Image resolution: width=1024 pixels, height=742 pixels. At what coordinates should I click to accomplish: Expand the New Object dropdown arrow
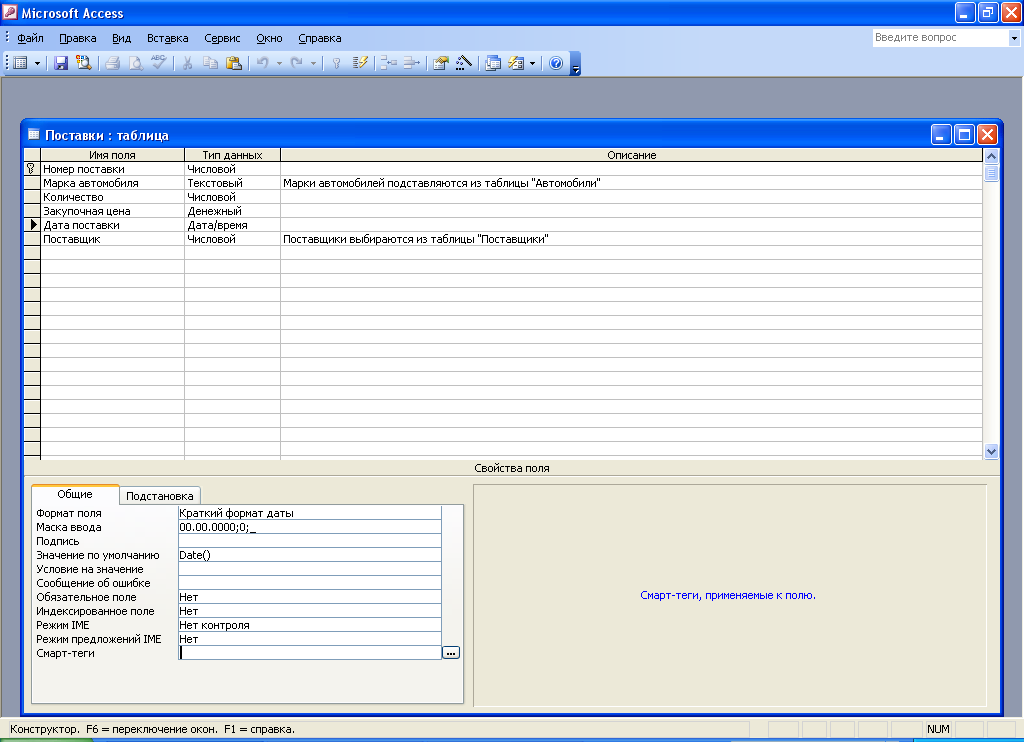point(532,63)
